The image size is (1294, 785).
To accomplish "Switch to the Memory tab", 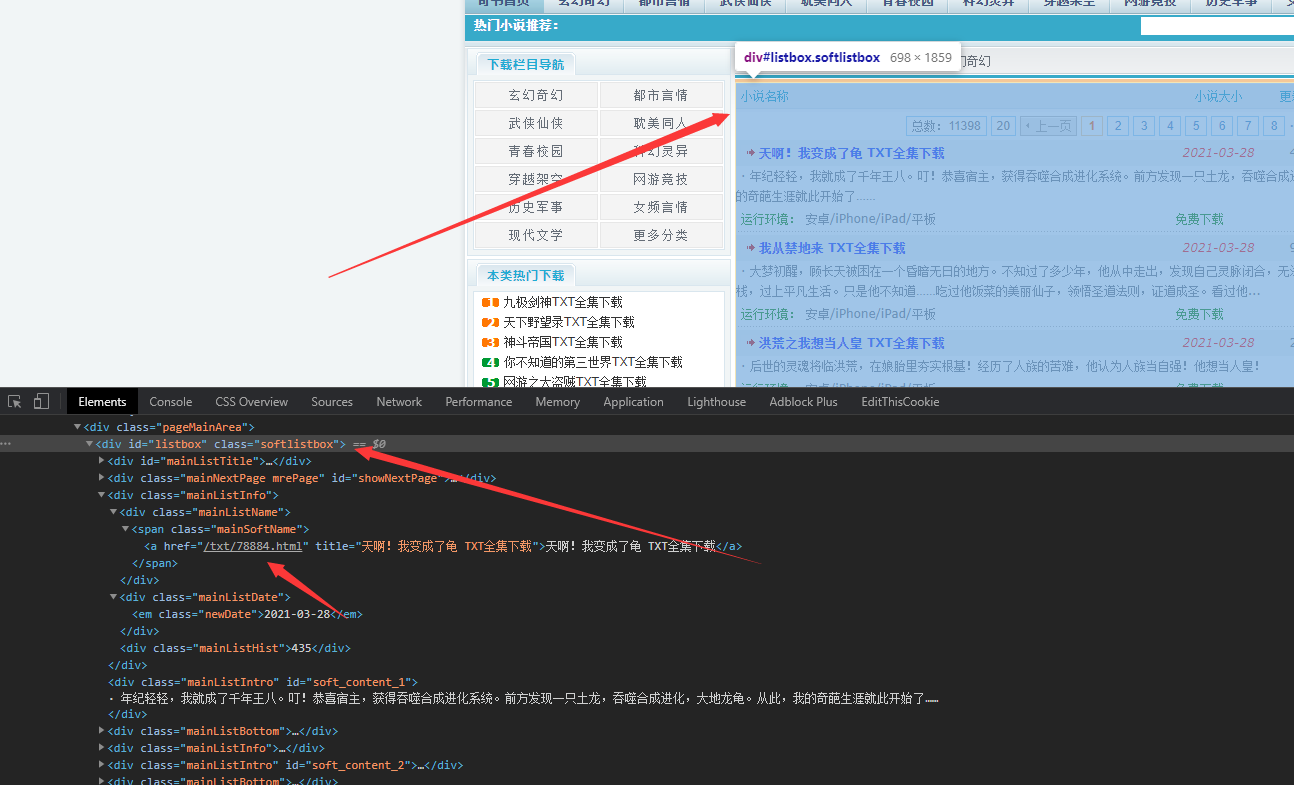I will coord(557,401).
